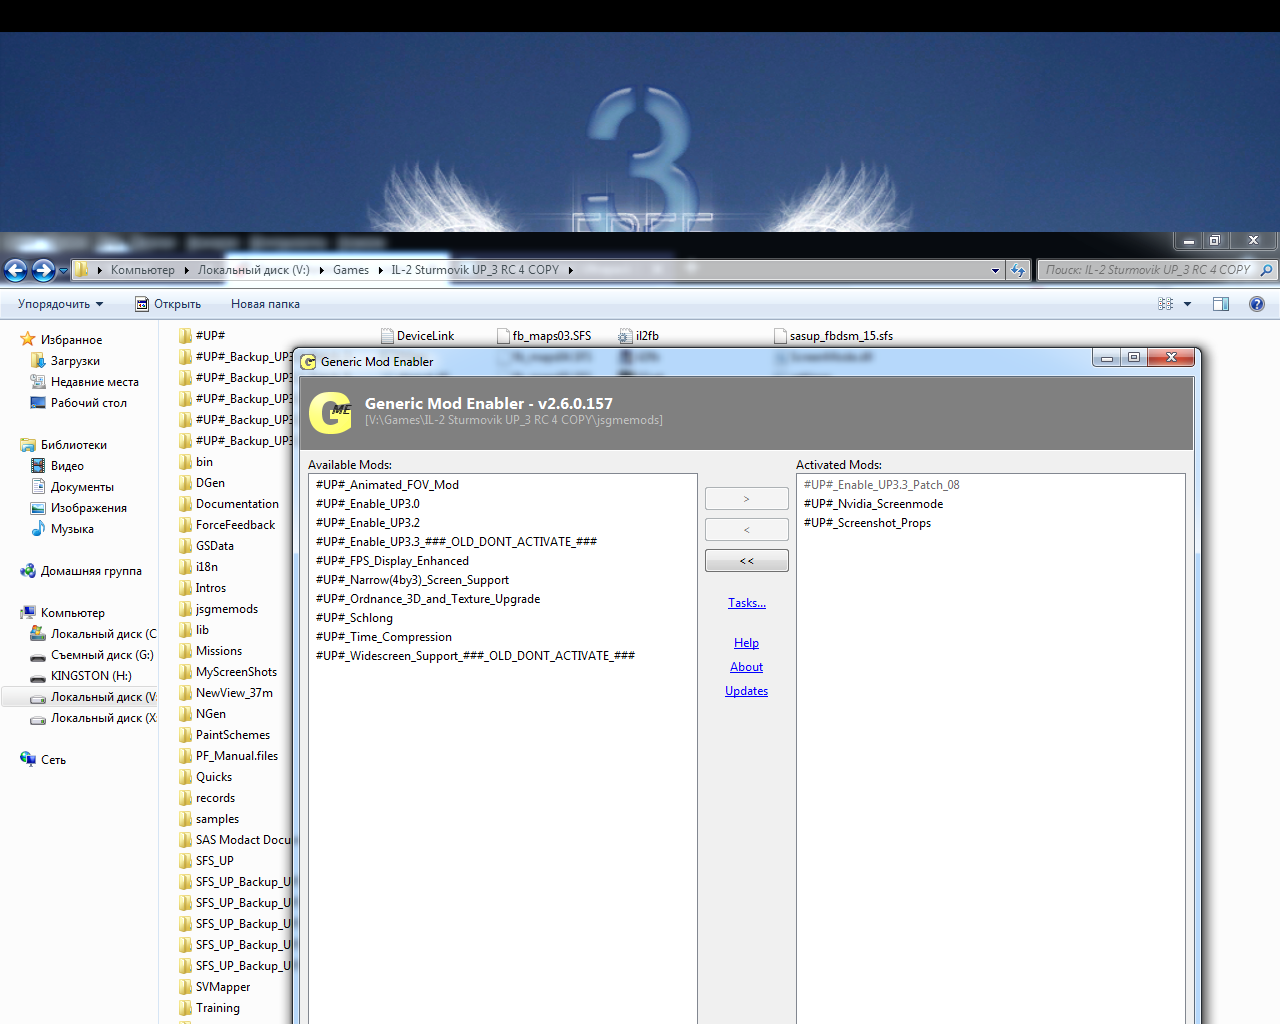Open the Updates link in Mod Enabler
This screenshot has width=1280, height=1024.
[746, 691]
